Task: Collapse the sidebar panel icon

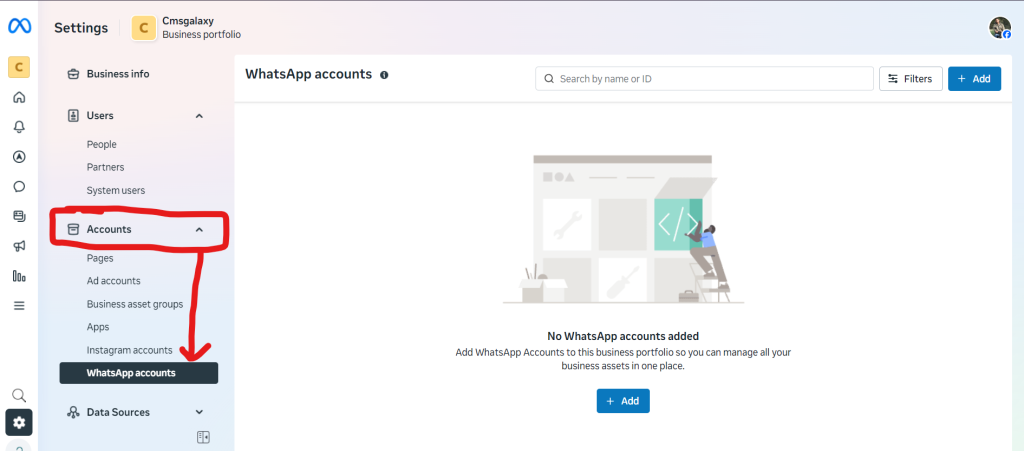Action: (203, 437)
